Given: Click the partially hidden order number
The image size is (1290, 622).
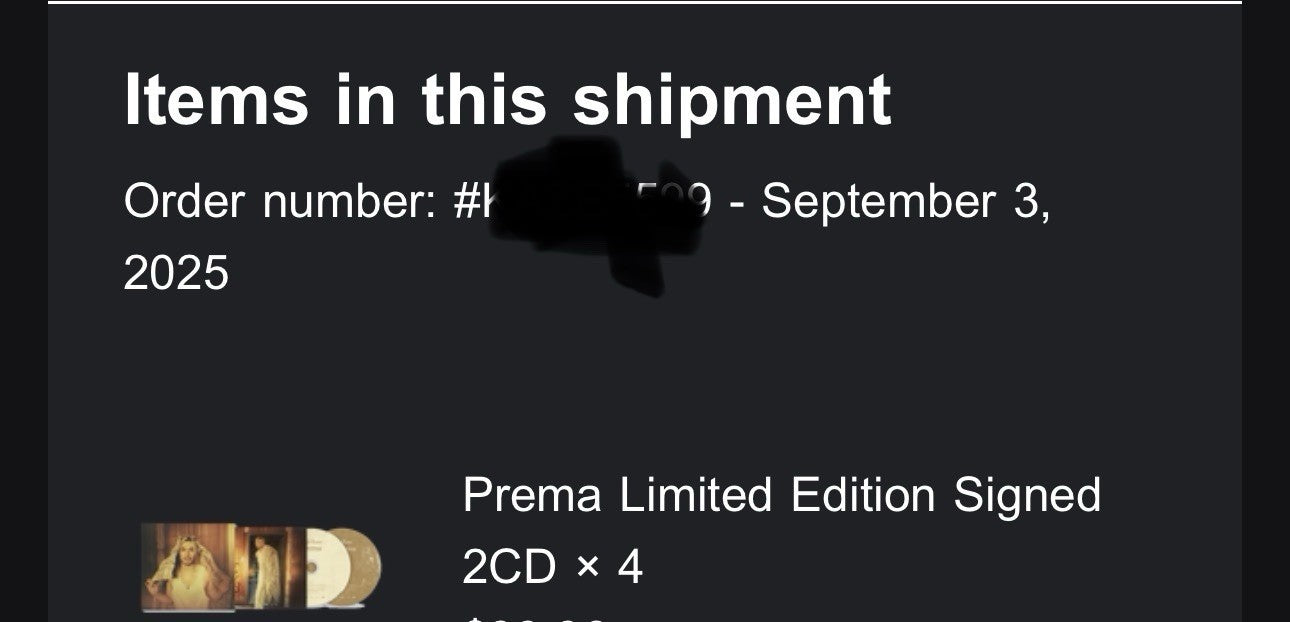Looking at the screenshot, I should click(x=698, y=201).
